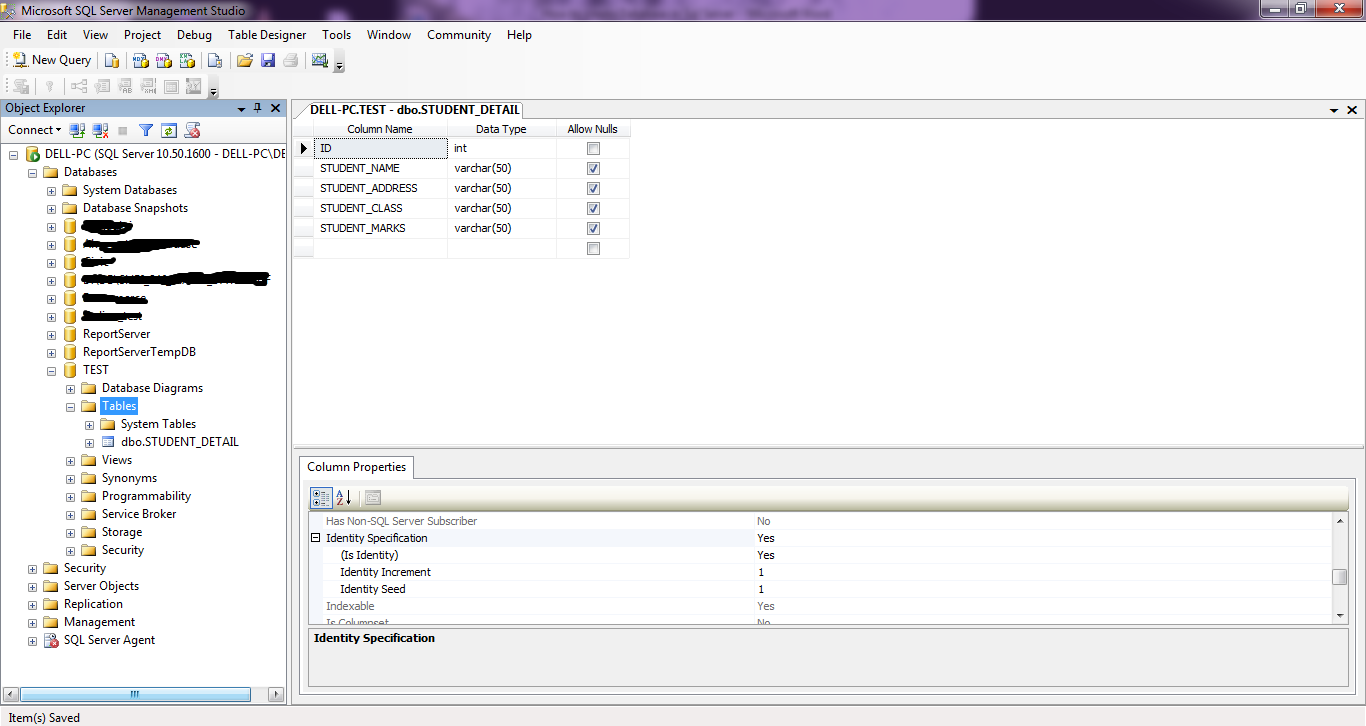
Task: Refresh the Object Explorer tree
Action: pyautogui.click(x=168, y=130)
